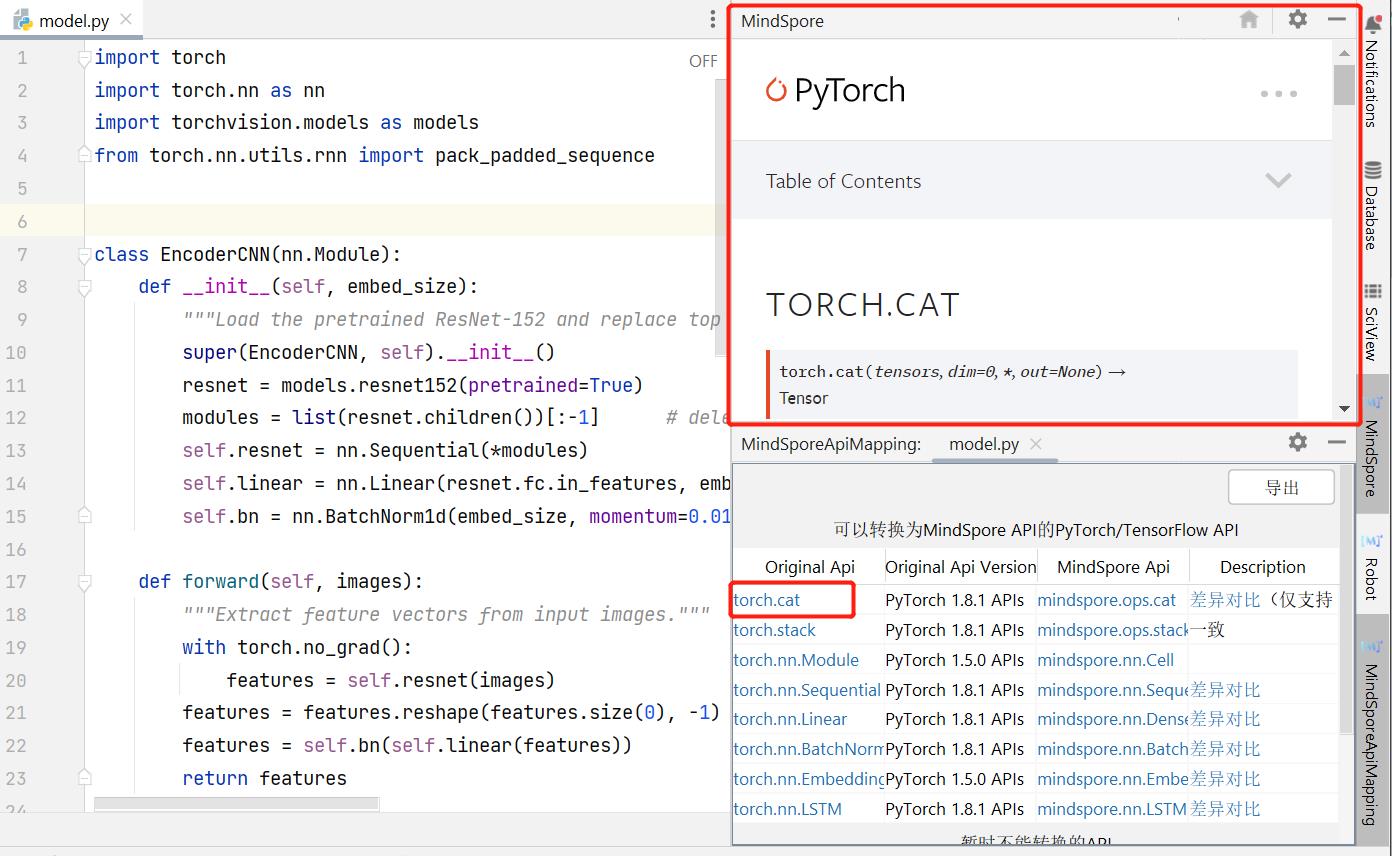Open the Database tool window
This screenshot has width=1392, height=856.
[x=1372, y=205]
